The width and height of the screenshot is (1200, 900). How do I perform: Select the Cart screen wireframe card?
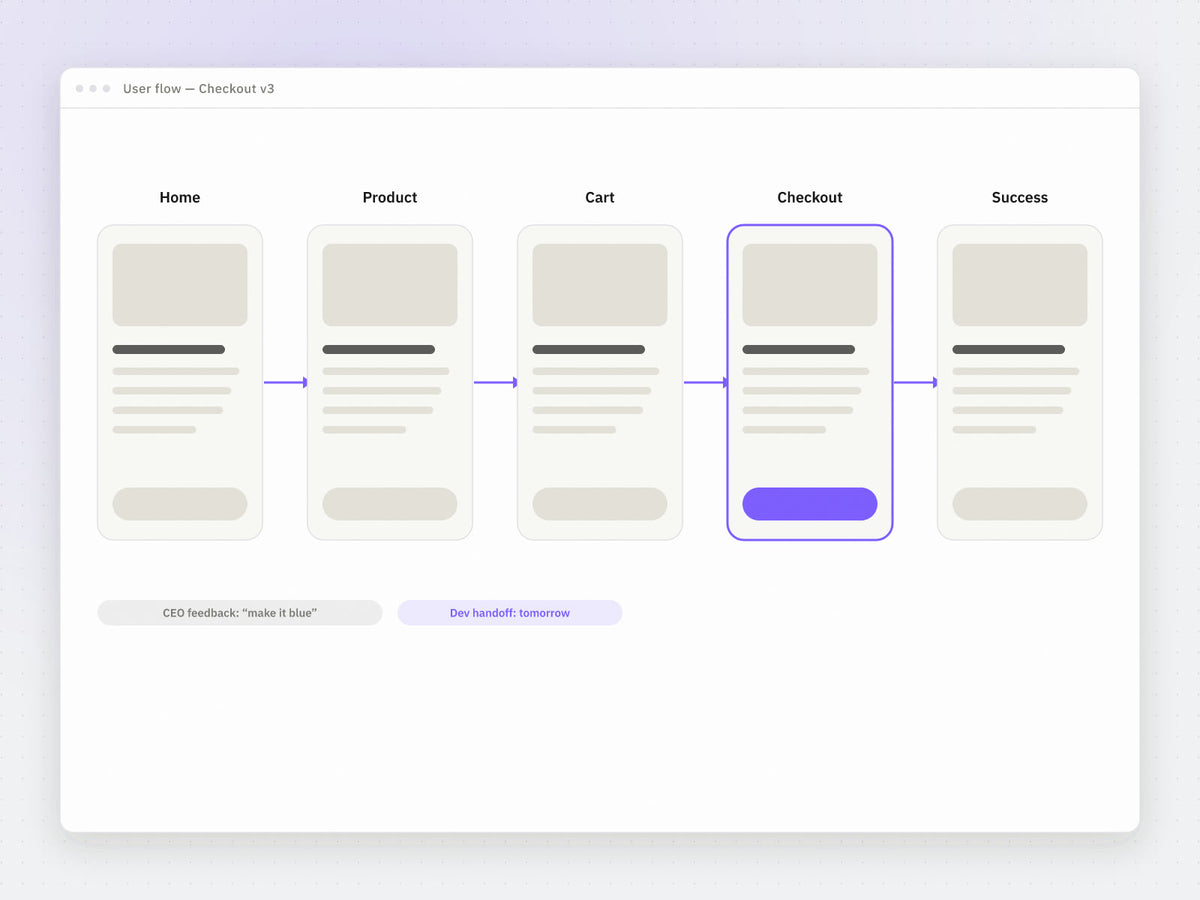click(600, 382)
